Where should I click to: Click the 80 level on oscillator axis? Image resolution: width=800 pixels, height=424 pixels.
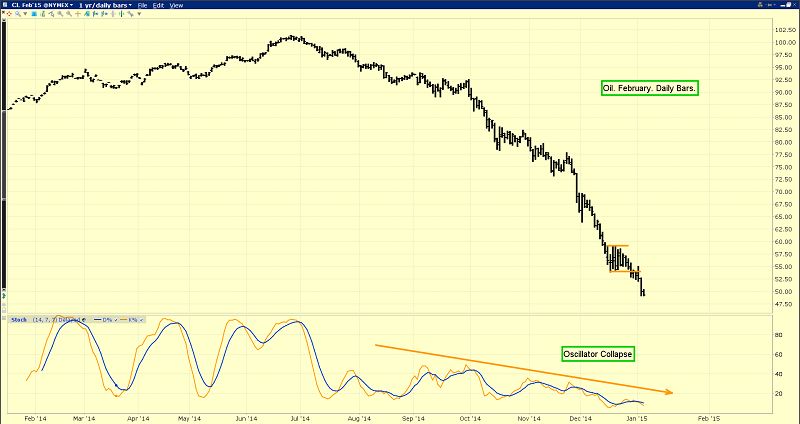click(x=779, y=335)
